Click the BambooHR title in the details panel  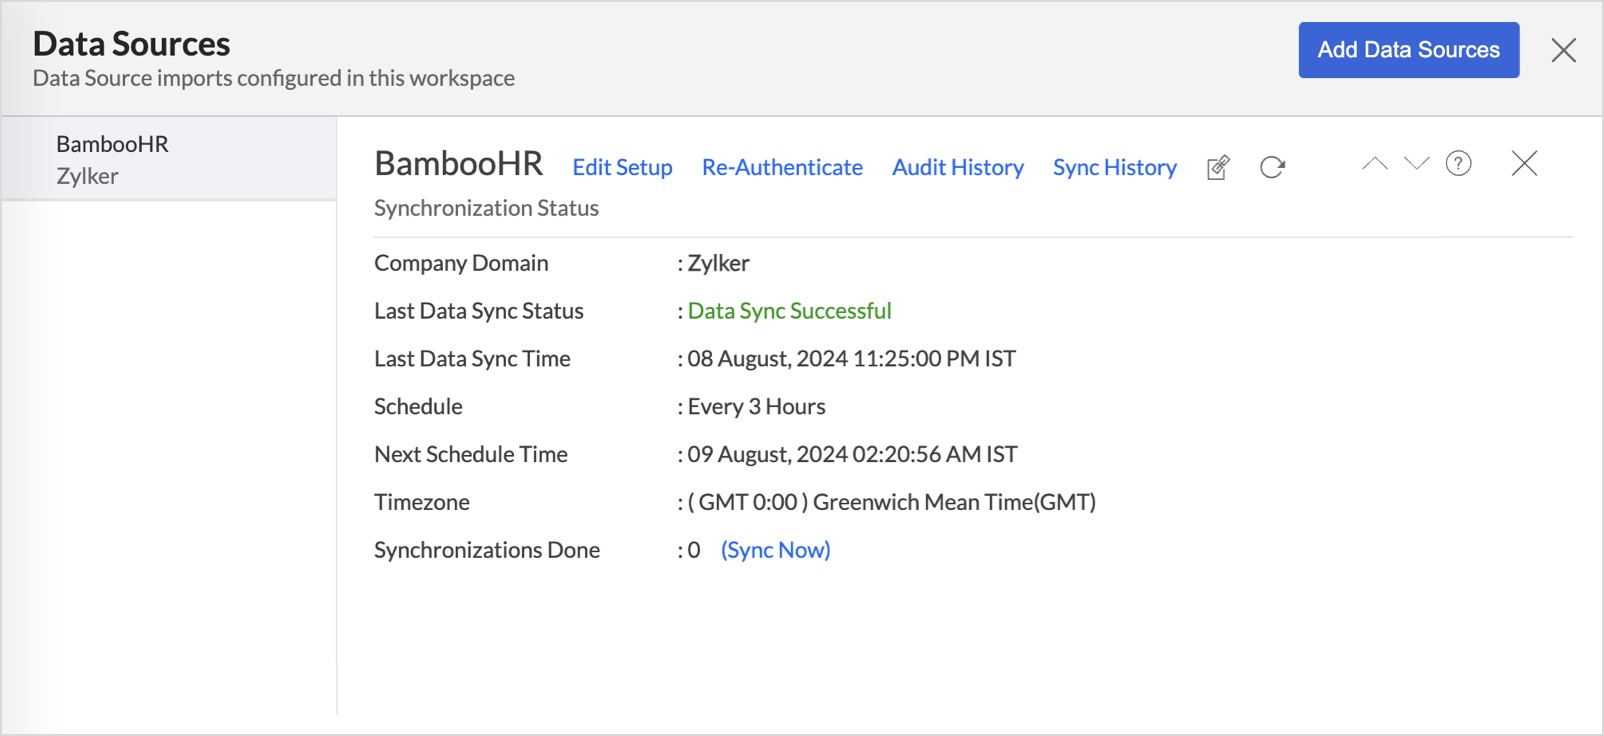458,164
